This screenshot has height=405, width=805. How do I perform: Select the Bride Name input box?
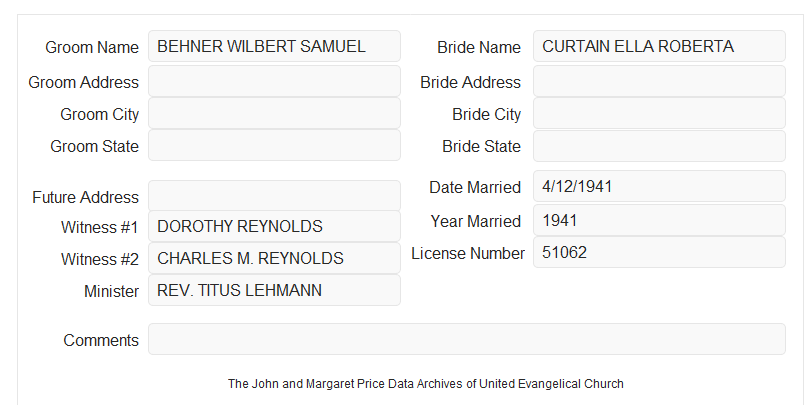pos(659,46)
